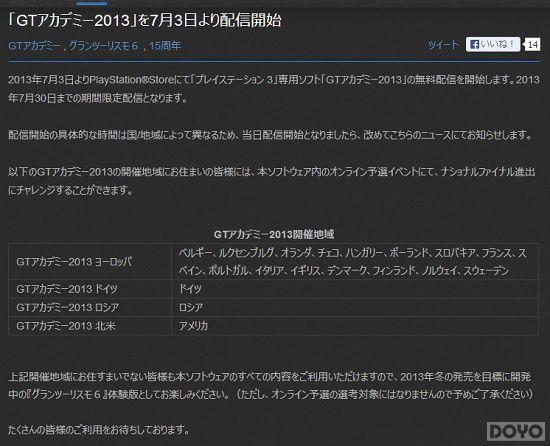Open the グランツーリスモ６ tag link

(104, 46)
